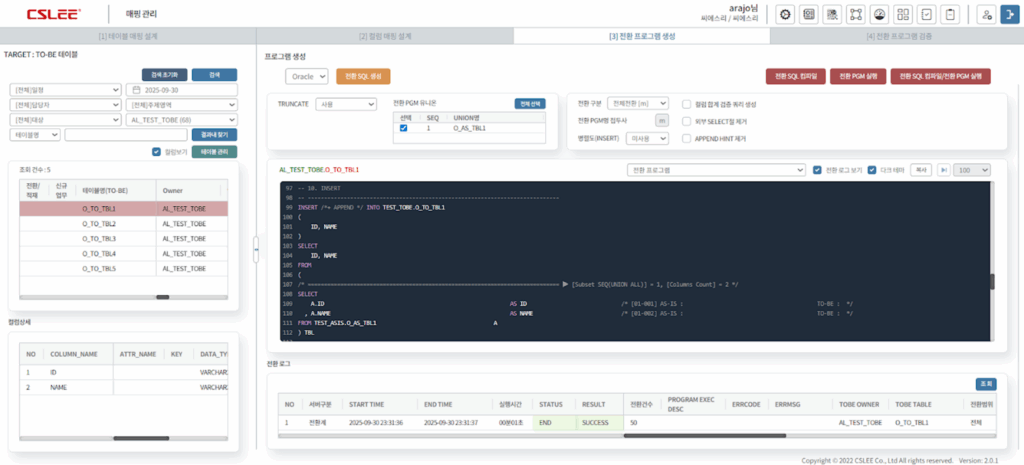Click the 전환 PGM 실행 button
This screenshot has height=465, width=1024.
point(858,76)
